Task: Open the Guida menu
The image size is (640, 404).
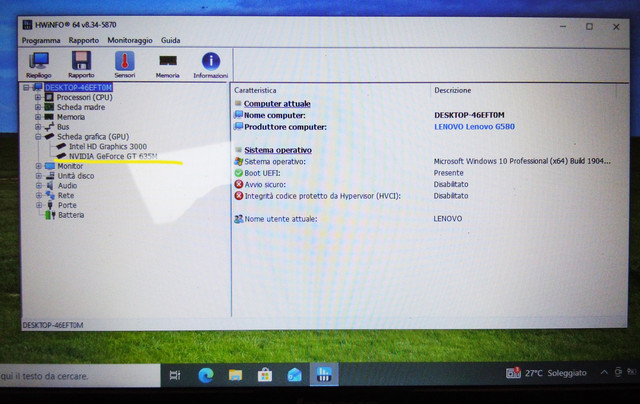Action: [171, 40]
